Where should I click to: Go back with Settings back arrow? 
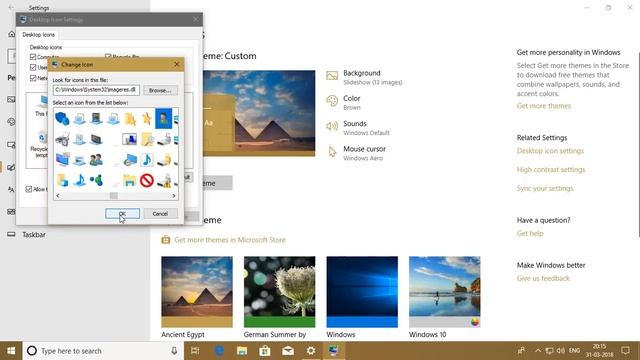click(x=11, y=7)
